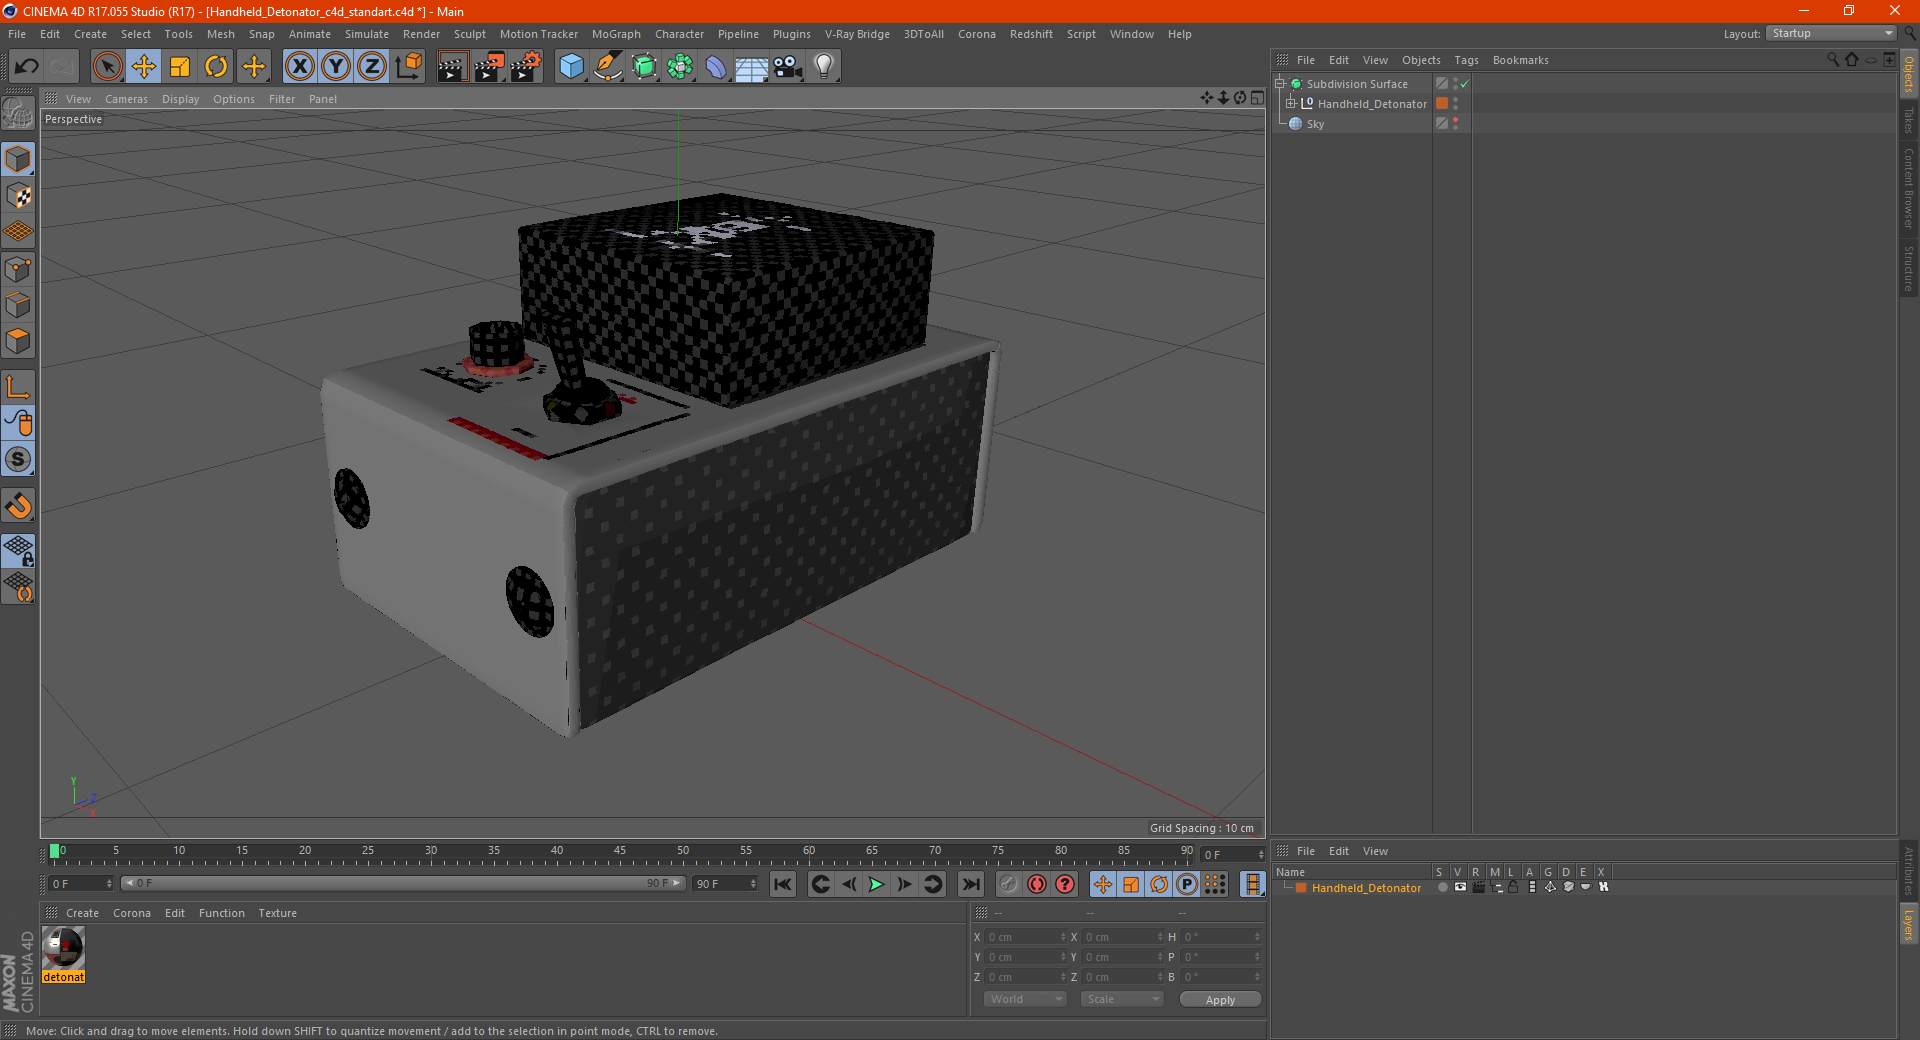Add a Light object
This screenshot has width=1920, height=1040.
pos(824,67)
